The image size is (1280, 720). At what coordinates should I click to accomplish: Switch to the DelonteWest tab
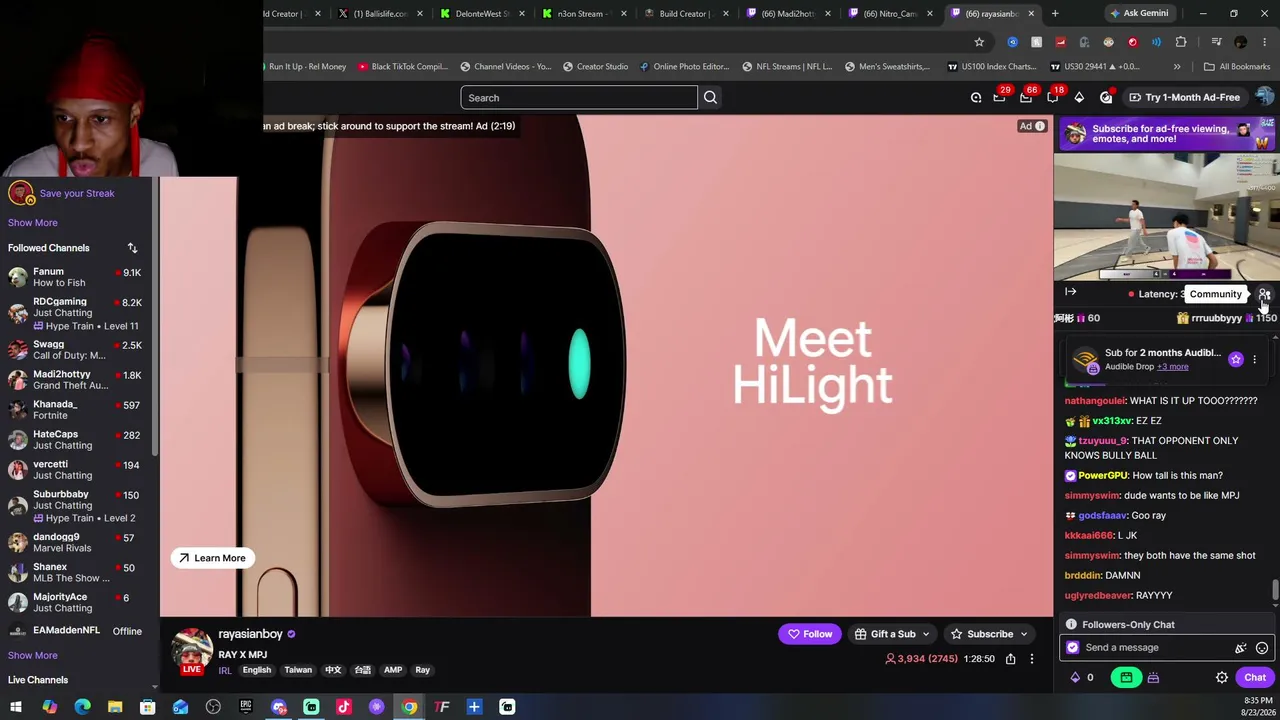tap(481, 14)
